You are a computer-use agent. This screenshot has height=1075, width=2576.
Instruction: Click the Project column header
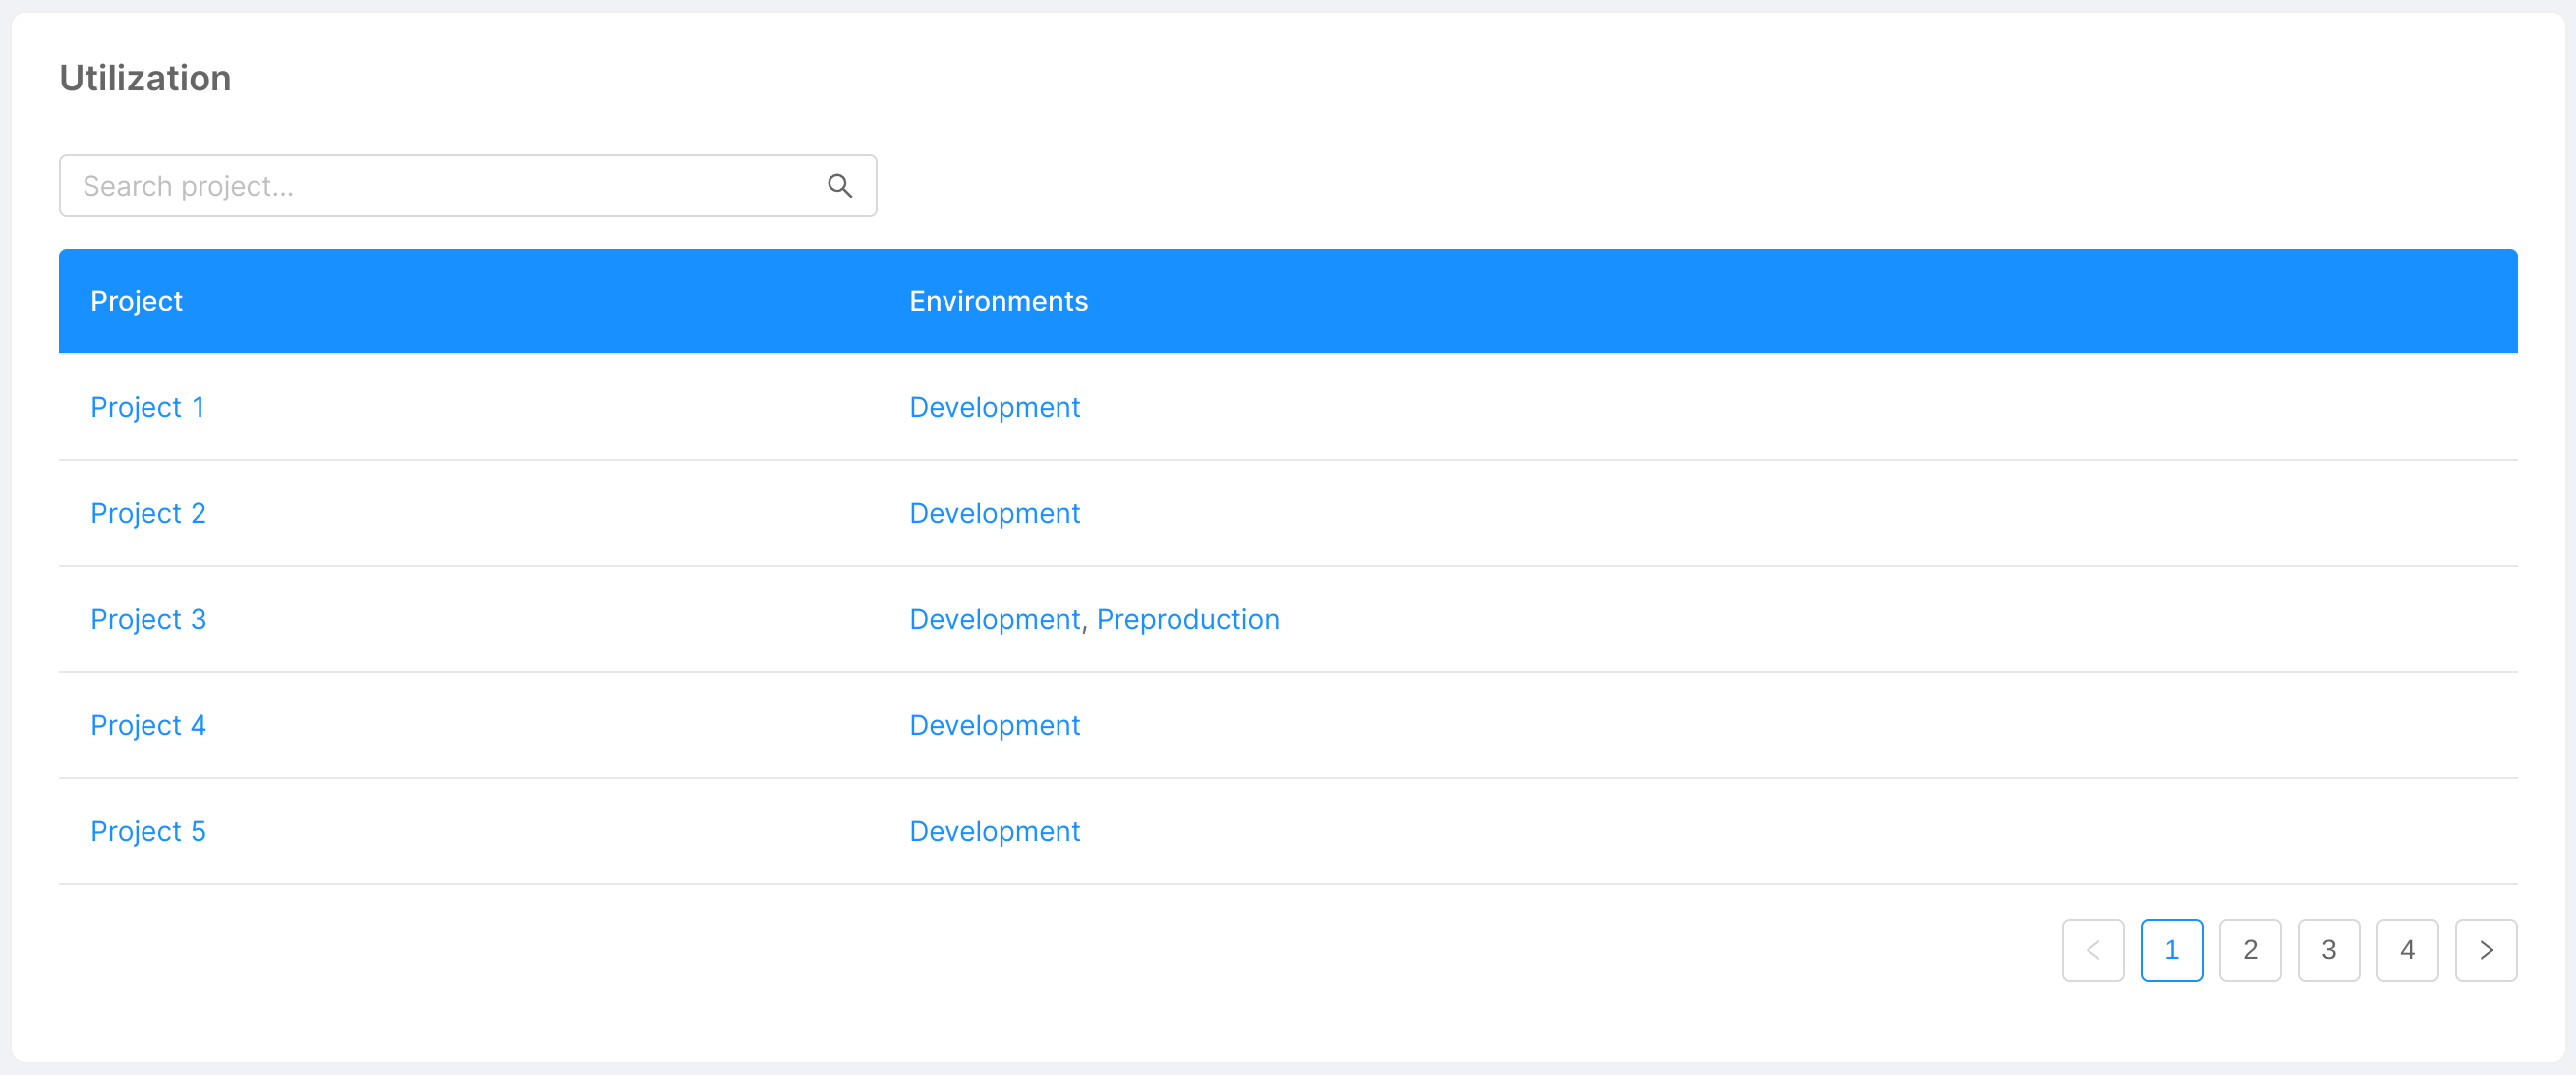[136, 301]
